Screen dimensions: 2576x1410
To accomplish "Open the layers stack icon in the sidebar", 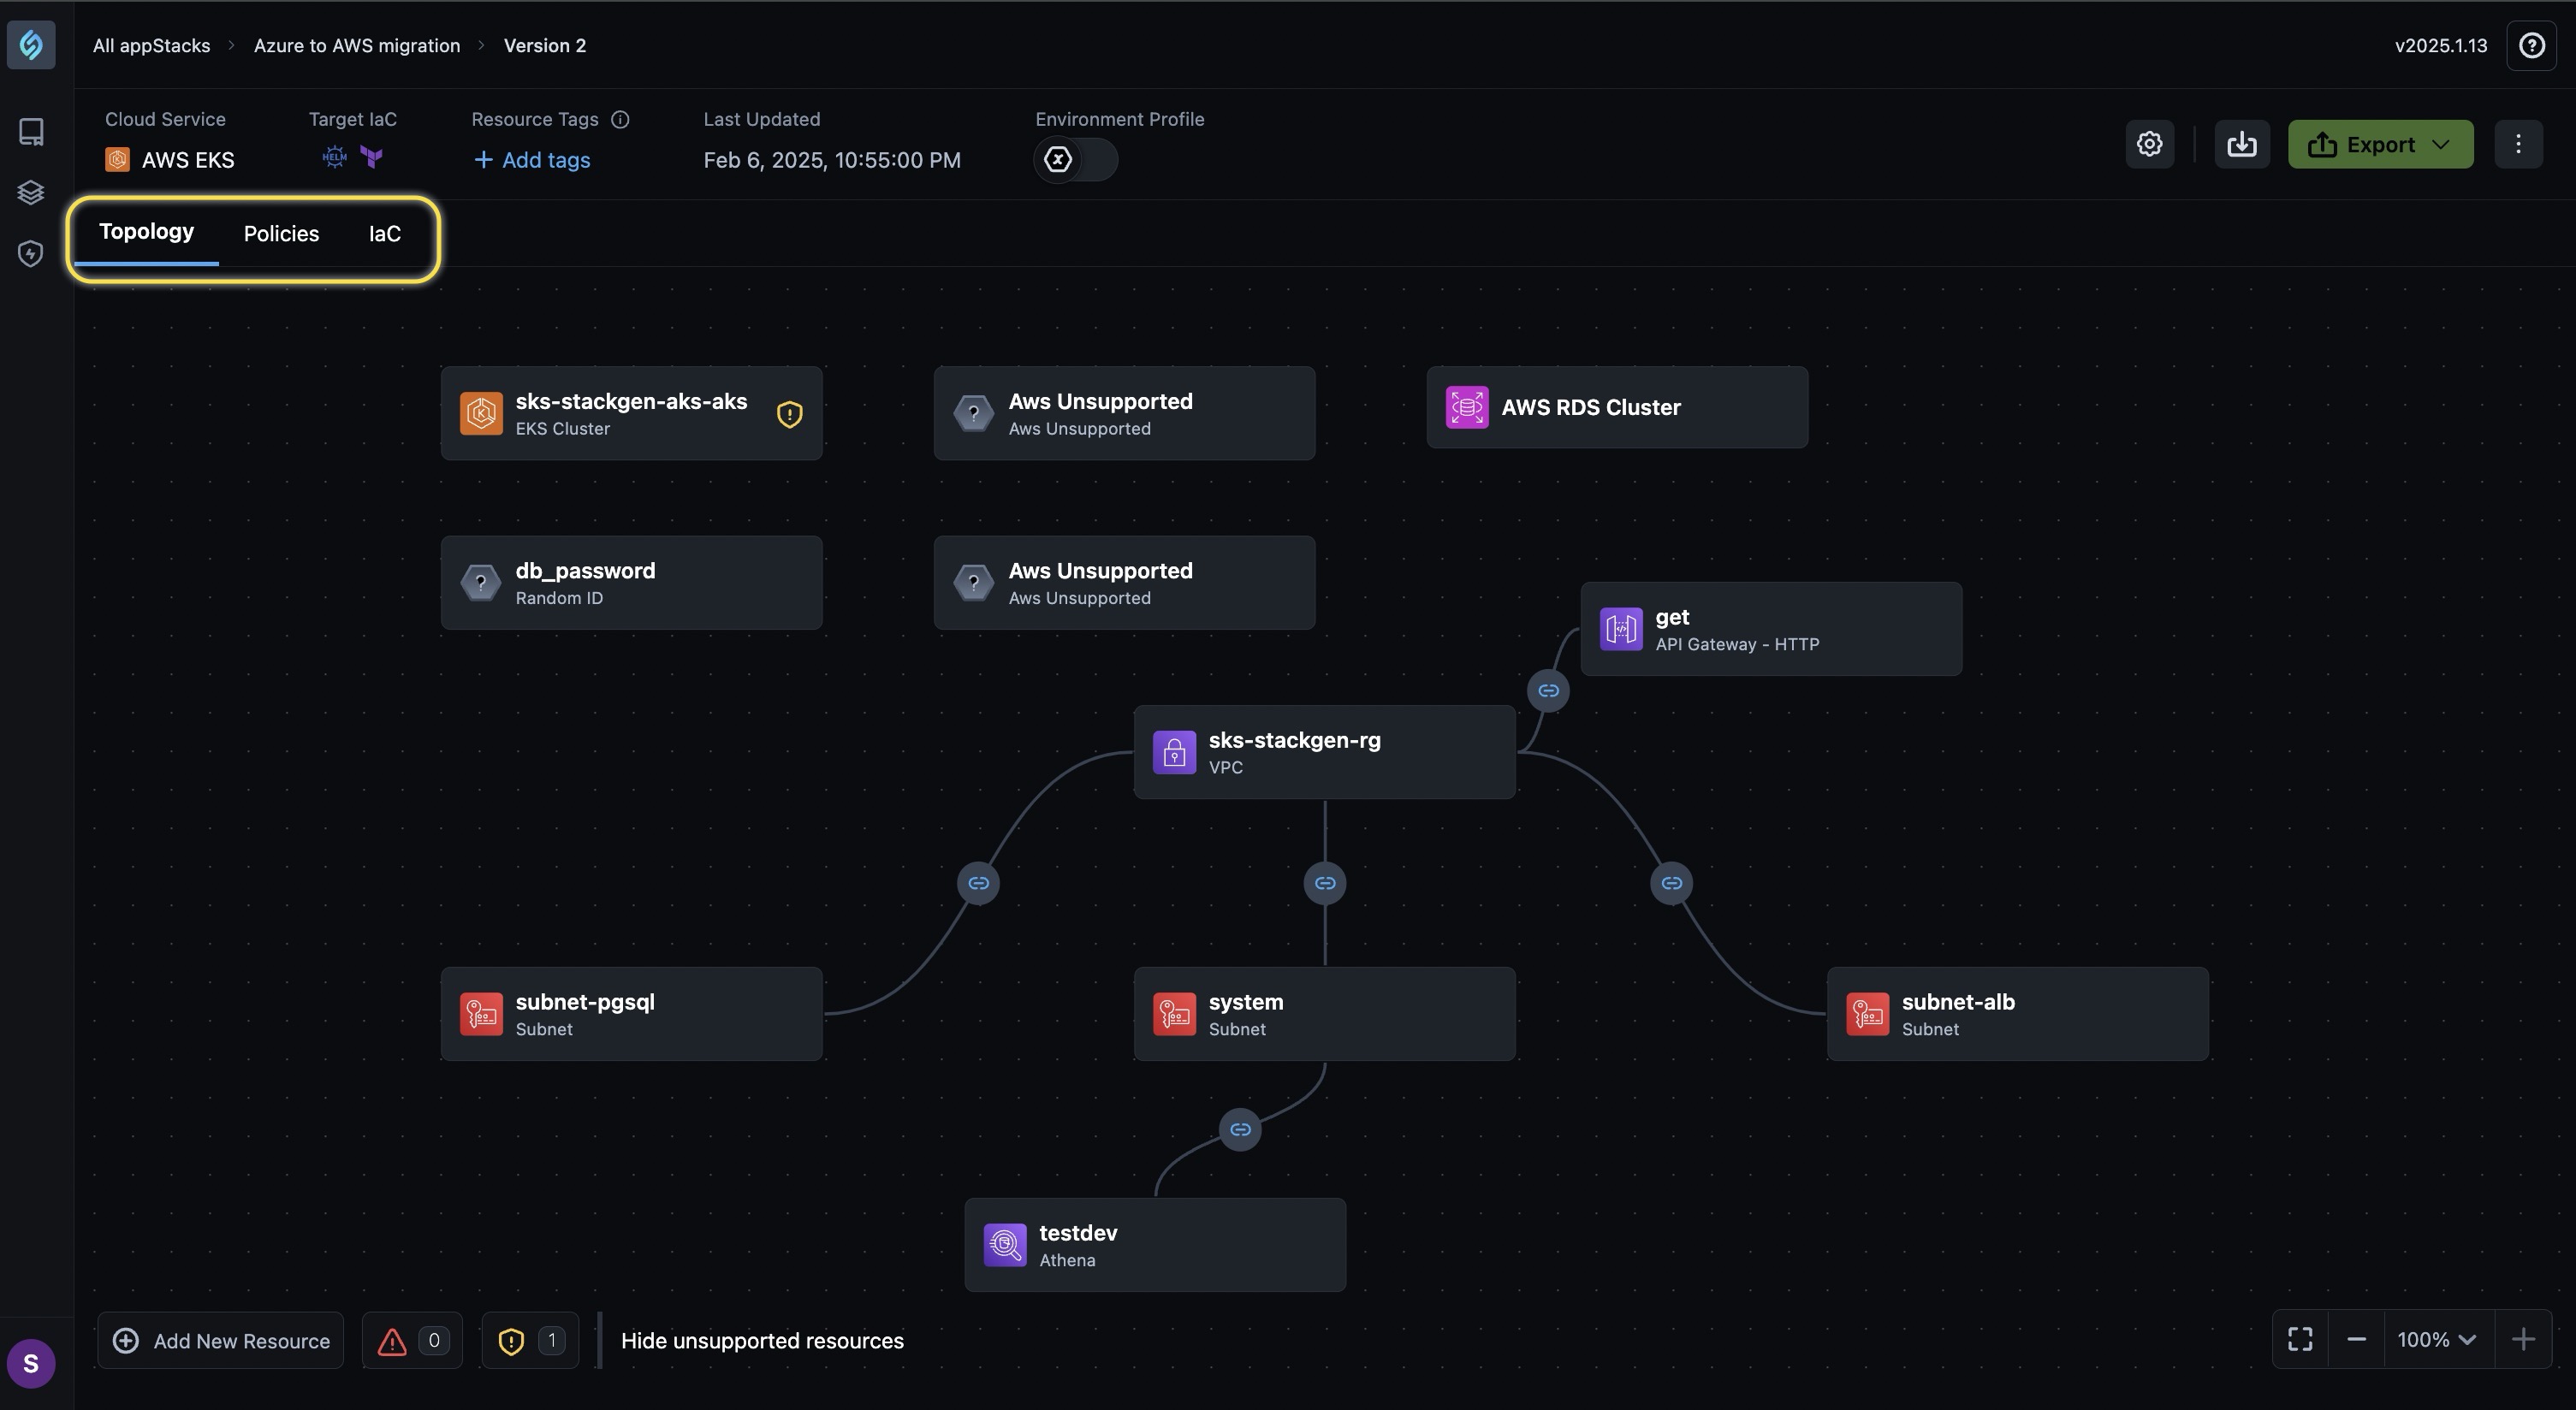I will [x=31, y=192].
